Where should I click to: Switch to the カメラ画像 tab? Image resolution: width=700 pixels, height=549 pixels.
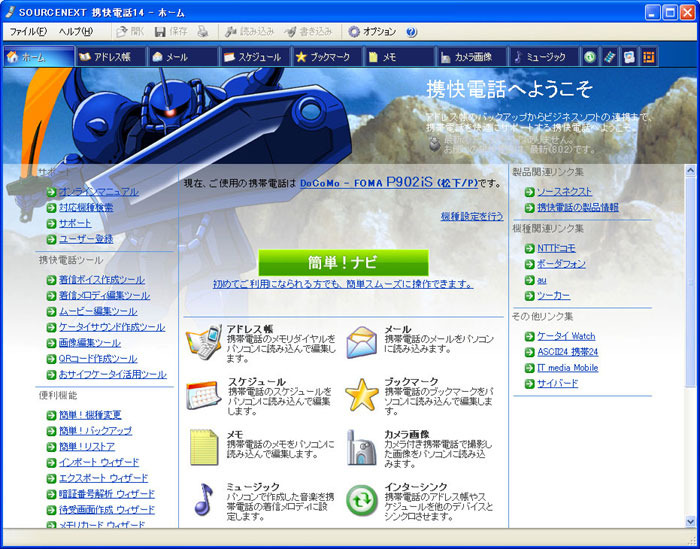point(472,57)
